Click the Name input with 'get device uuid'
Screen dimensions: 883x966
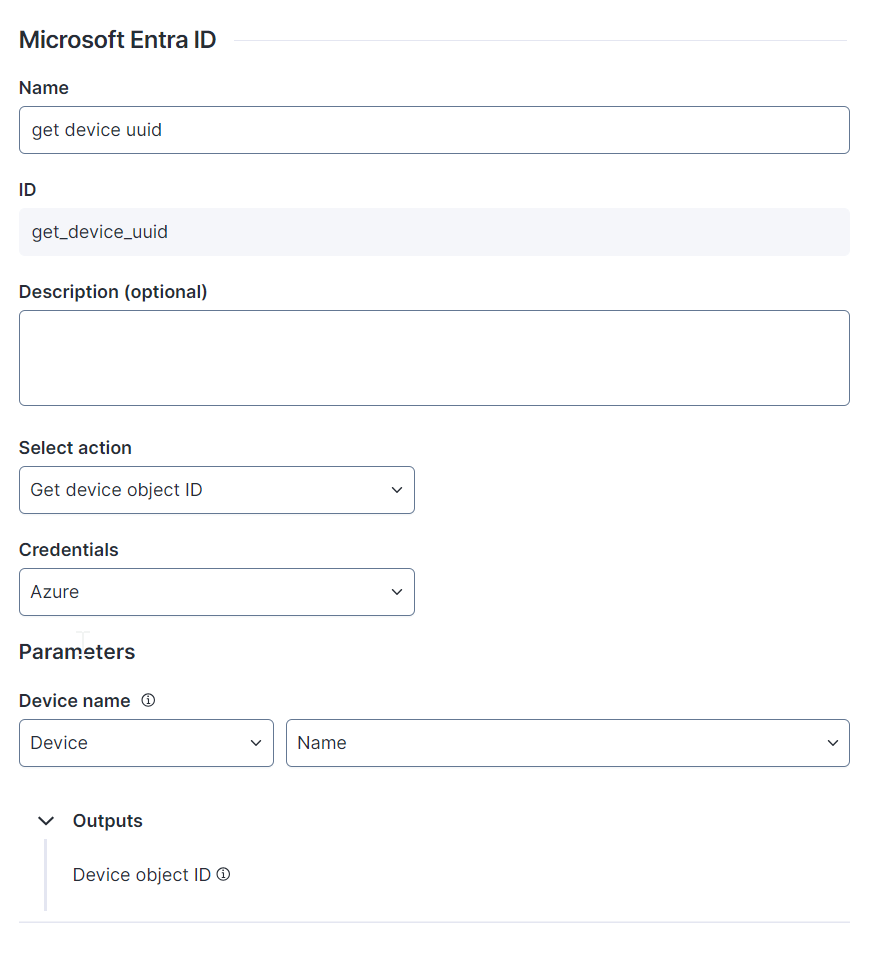pos(434,130)
